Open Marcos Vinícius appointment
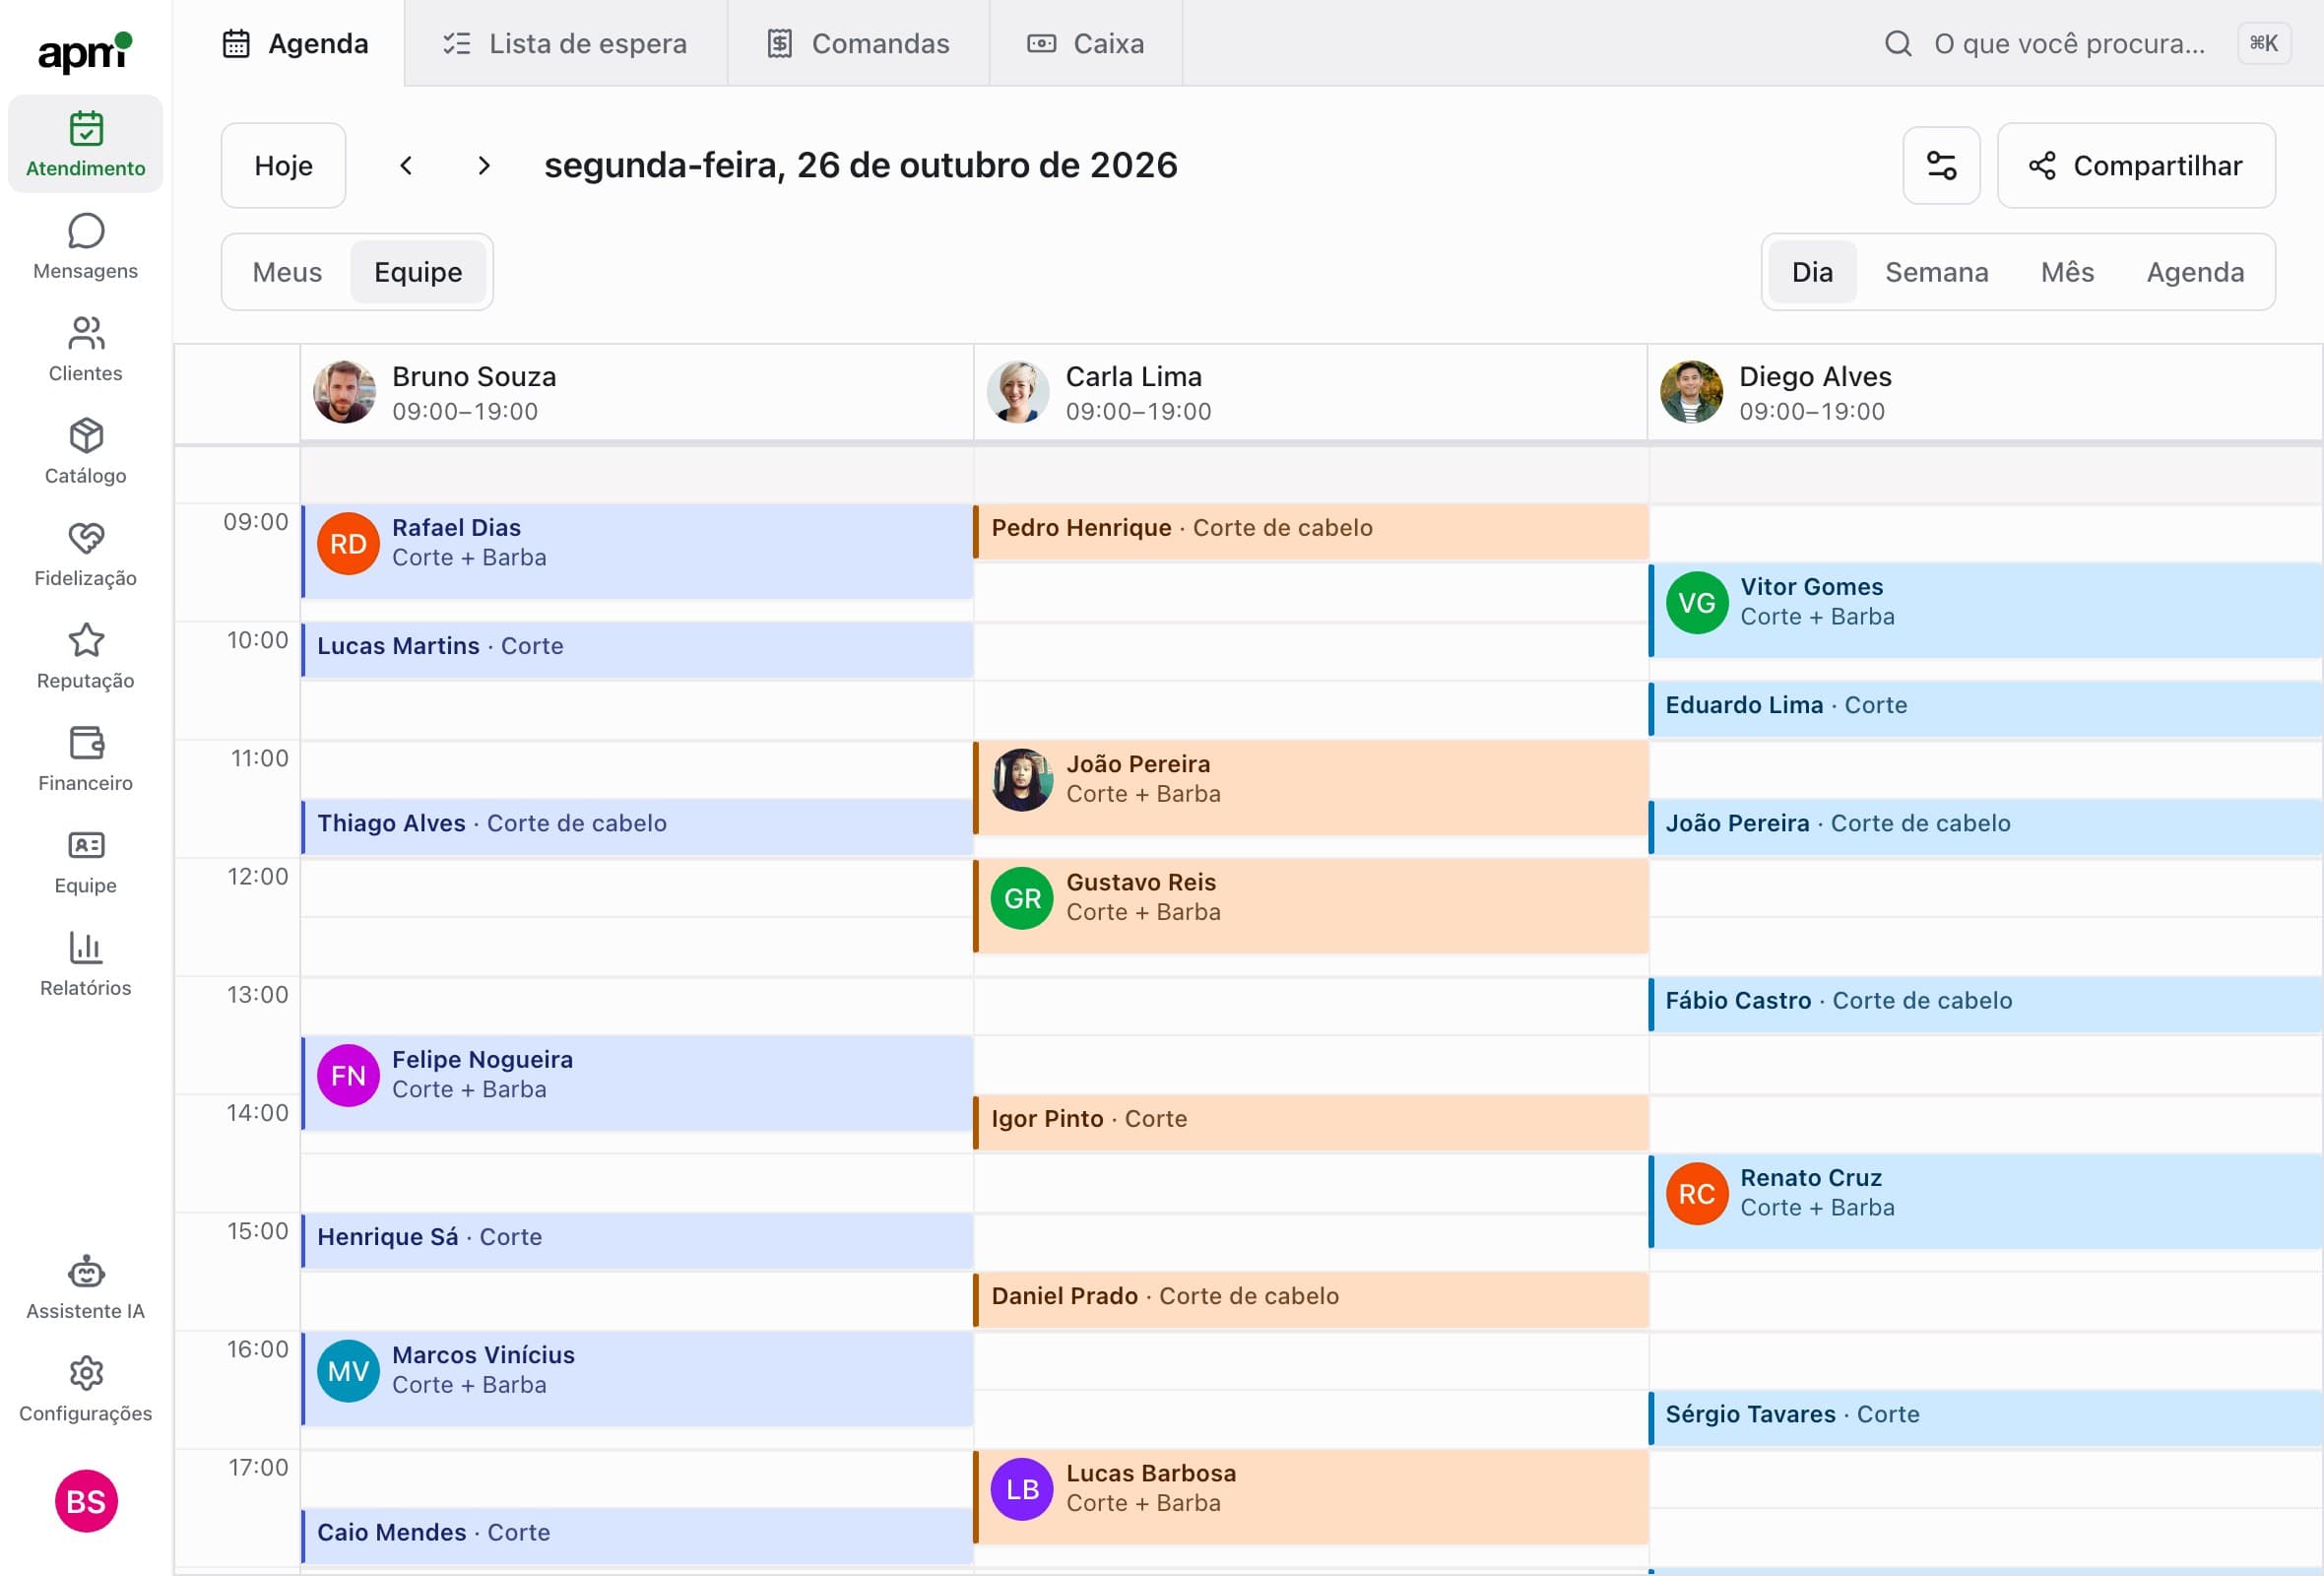This screenshot has width=2324, height=1576. [637, 1378]
